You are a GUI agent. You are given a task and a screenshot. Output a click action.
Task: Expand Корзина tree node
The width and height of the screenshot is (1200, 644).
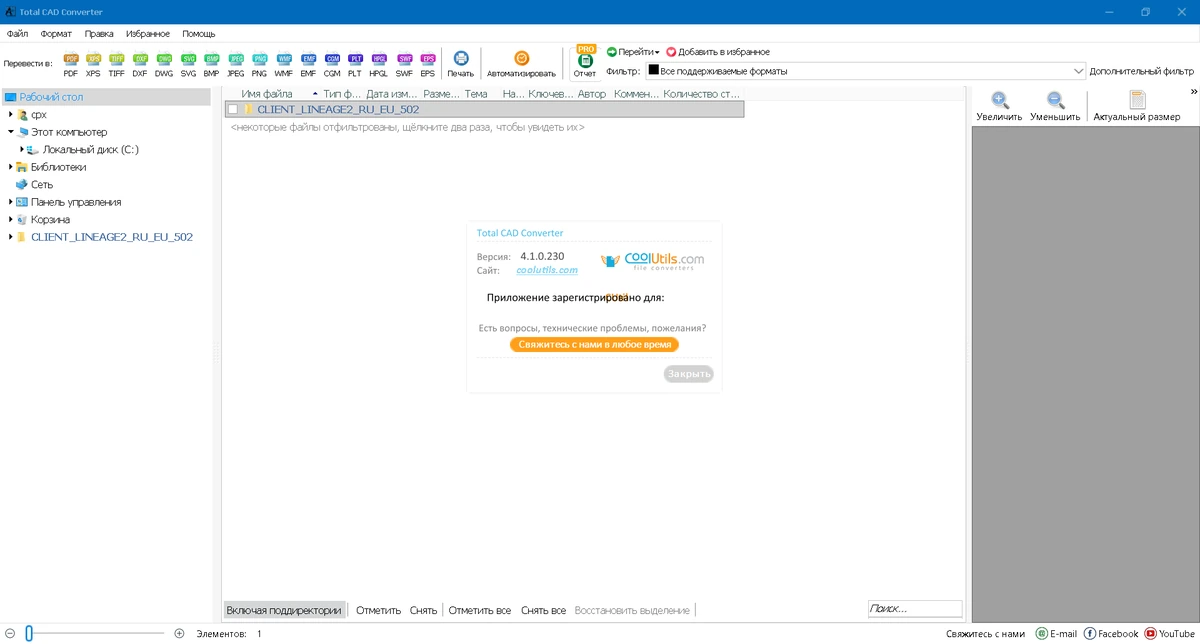click(10, 219)
